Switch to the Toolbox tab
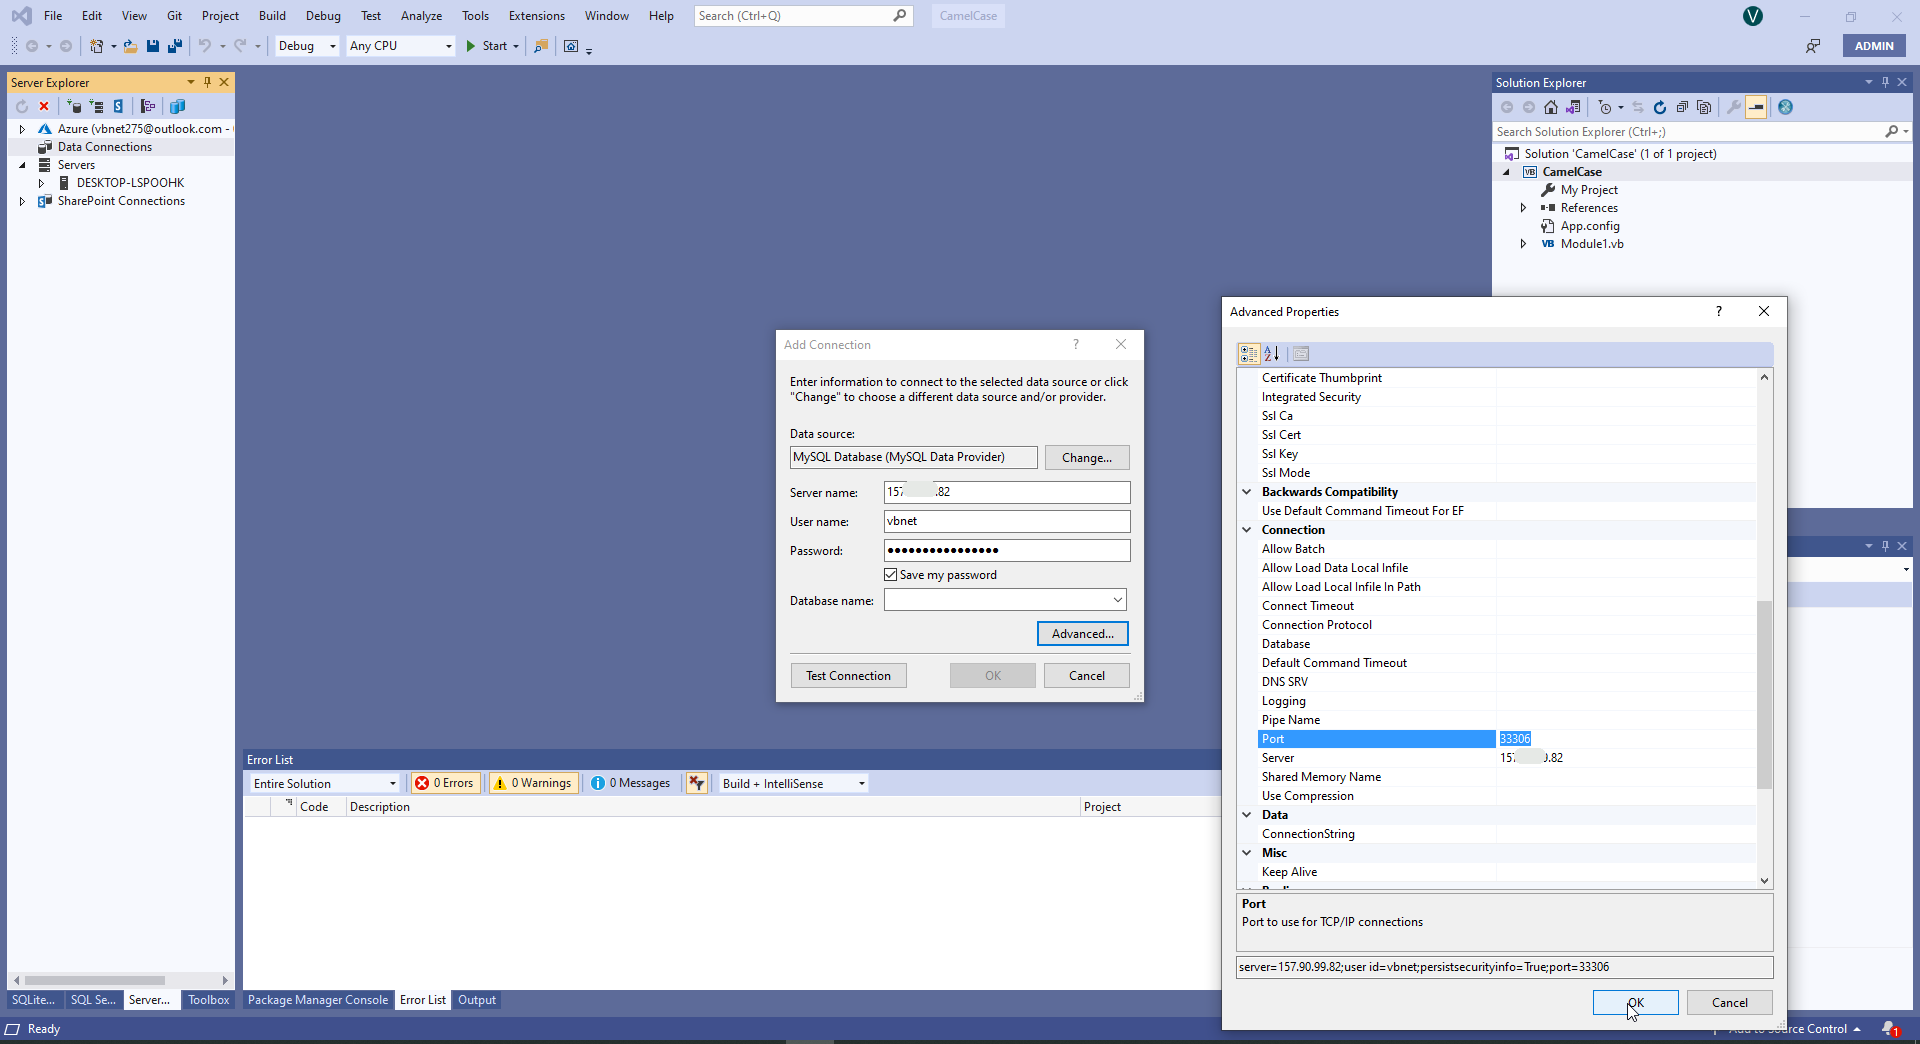This screenshot has height=1044, width=1920. 208,1000
